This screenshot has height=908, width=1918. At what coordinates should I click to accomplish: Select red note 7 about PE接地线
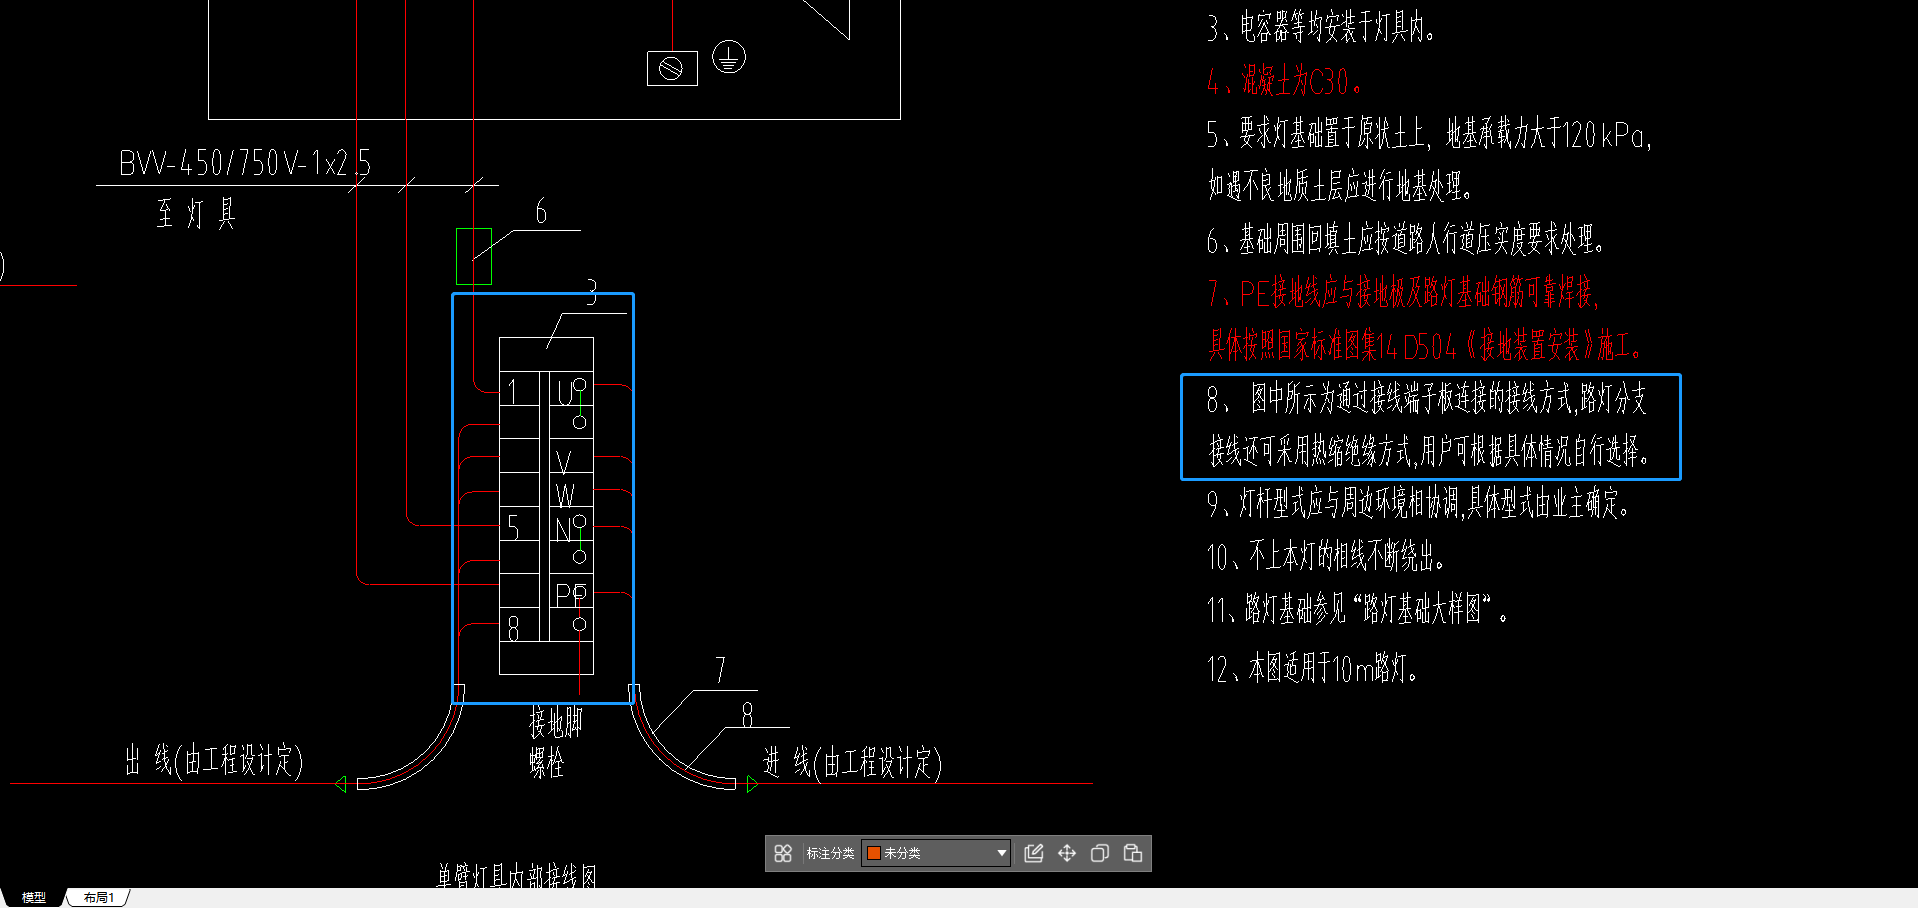pyautogui.click(x=1403, y=293)
